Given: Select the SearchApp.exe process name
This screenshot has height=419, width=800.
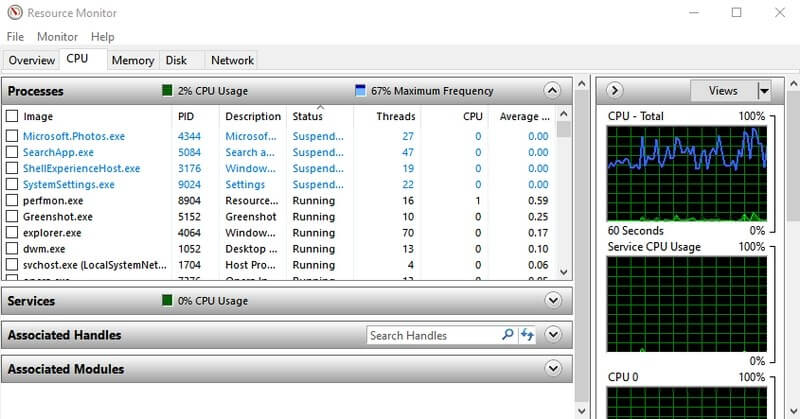Looking at the screenshot, I should [x=58, y=152].
